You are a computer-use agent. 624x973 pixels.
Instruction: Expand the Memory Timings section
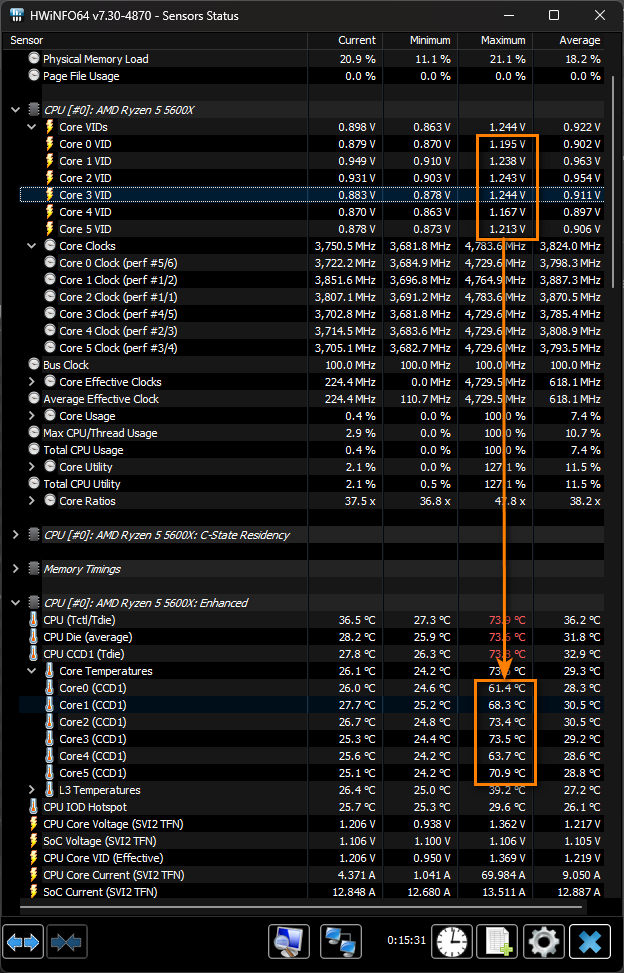point(15,569)
